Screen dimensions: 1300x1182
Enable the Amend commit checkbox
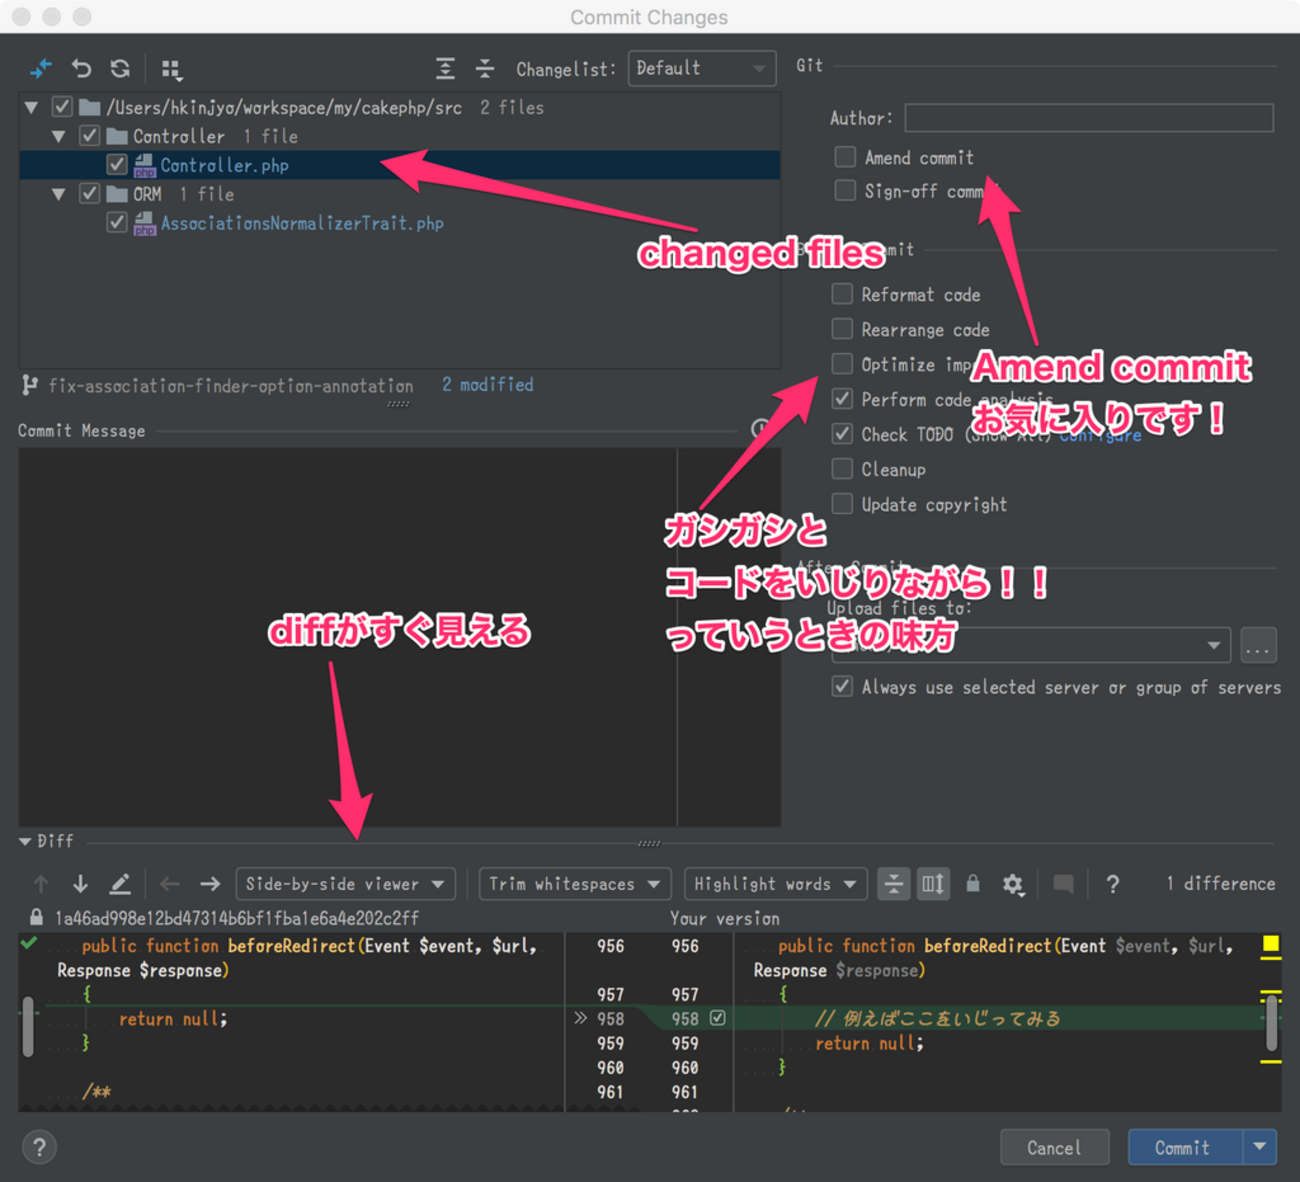[845, 157]
